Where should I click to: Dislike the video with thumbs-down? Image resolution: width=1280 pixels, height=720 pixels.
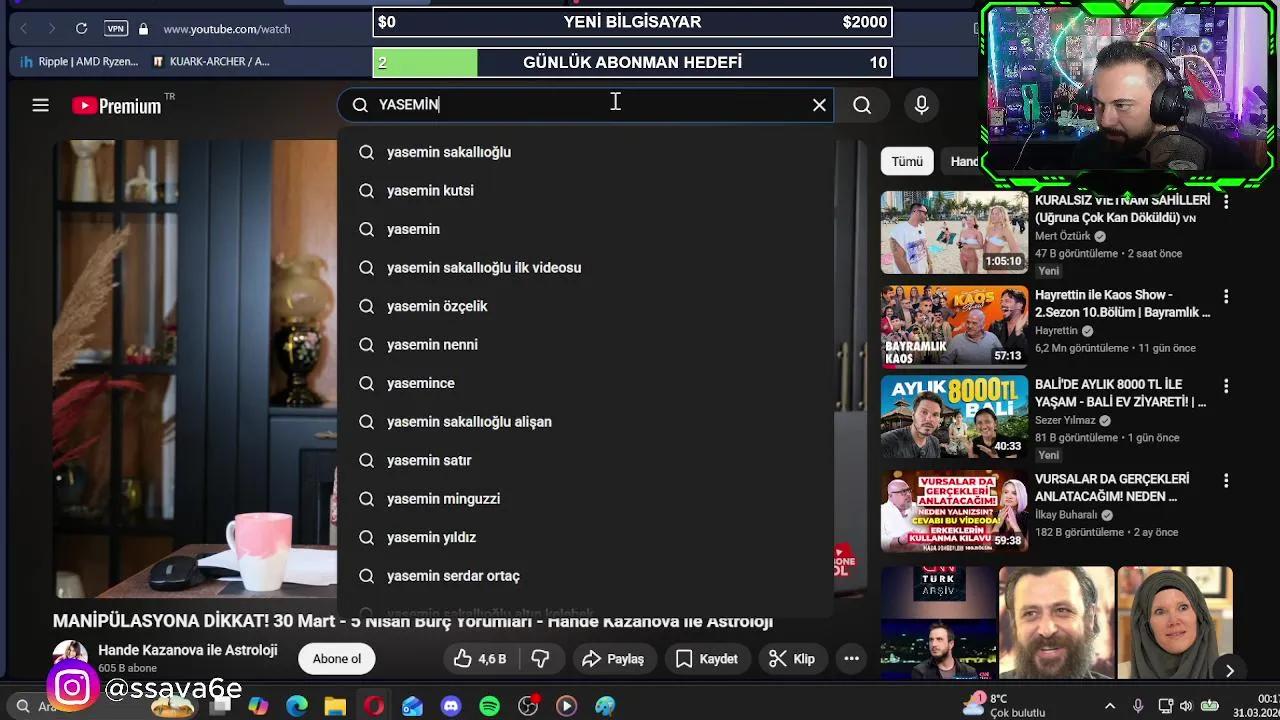point(541,659)
